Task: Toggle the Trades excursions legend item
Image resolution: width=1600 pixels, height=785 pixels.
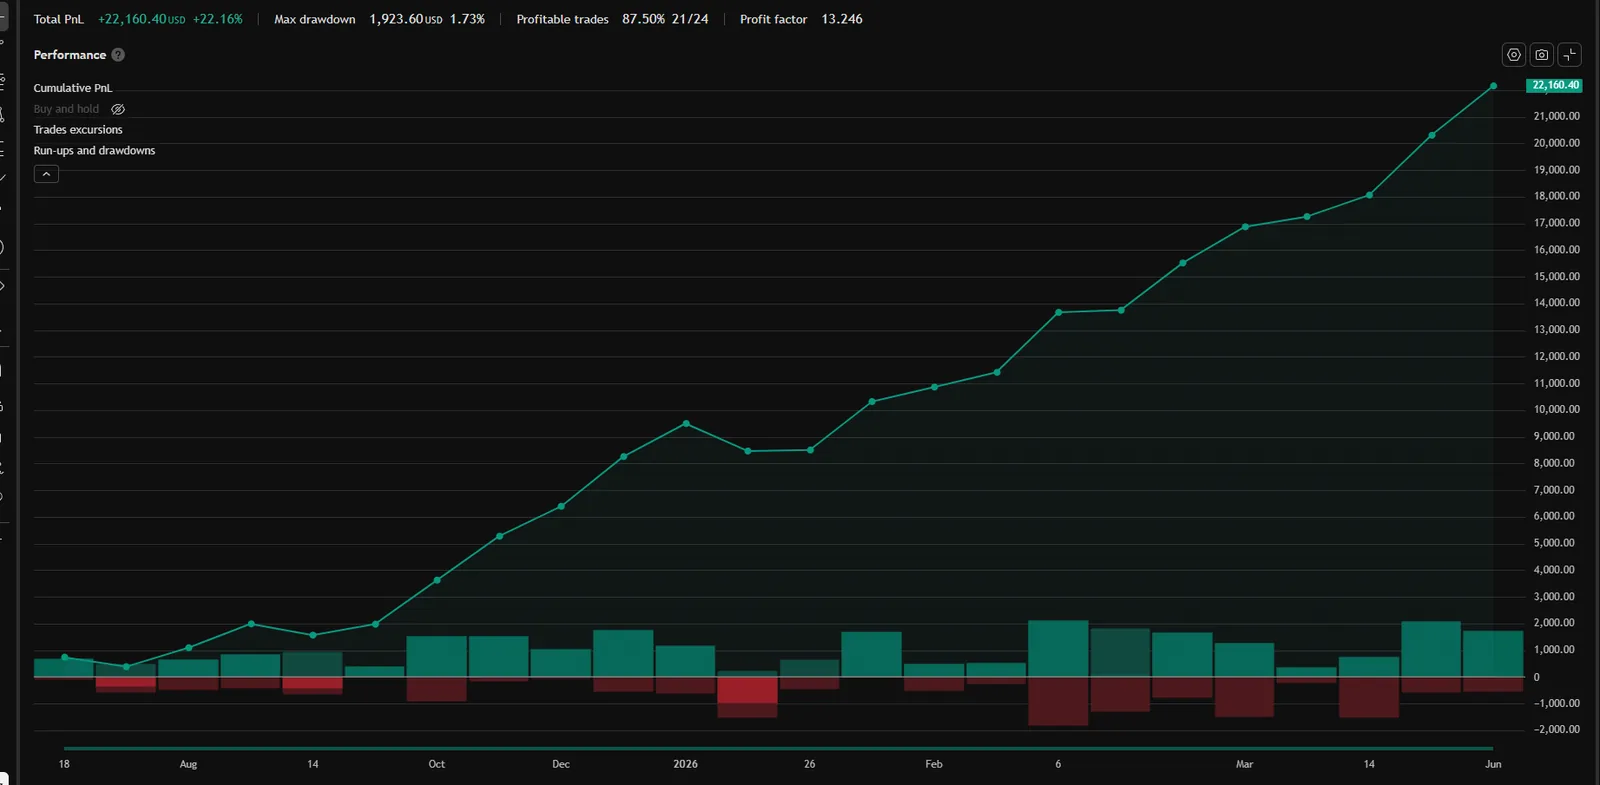Action: click(x=78, y=130)
